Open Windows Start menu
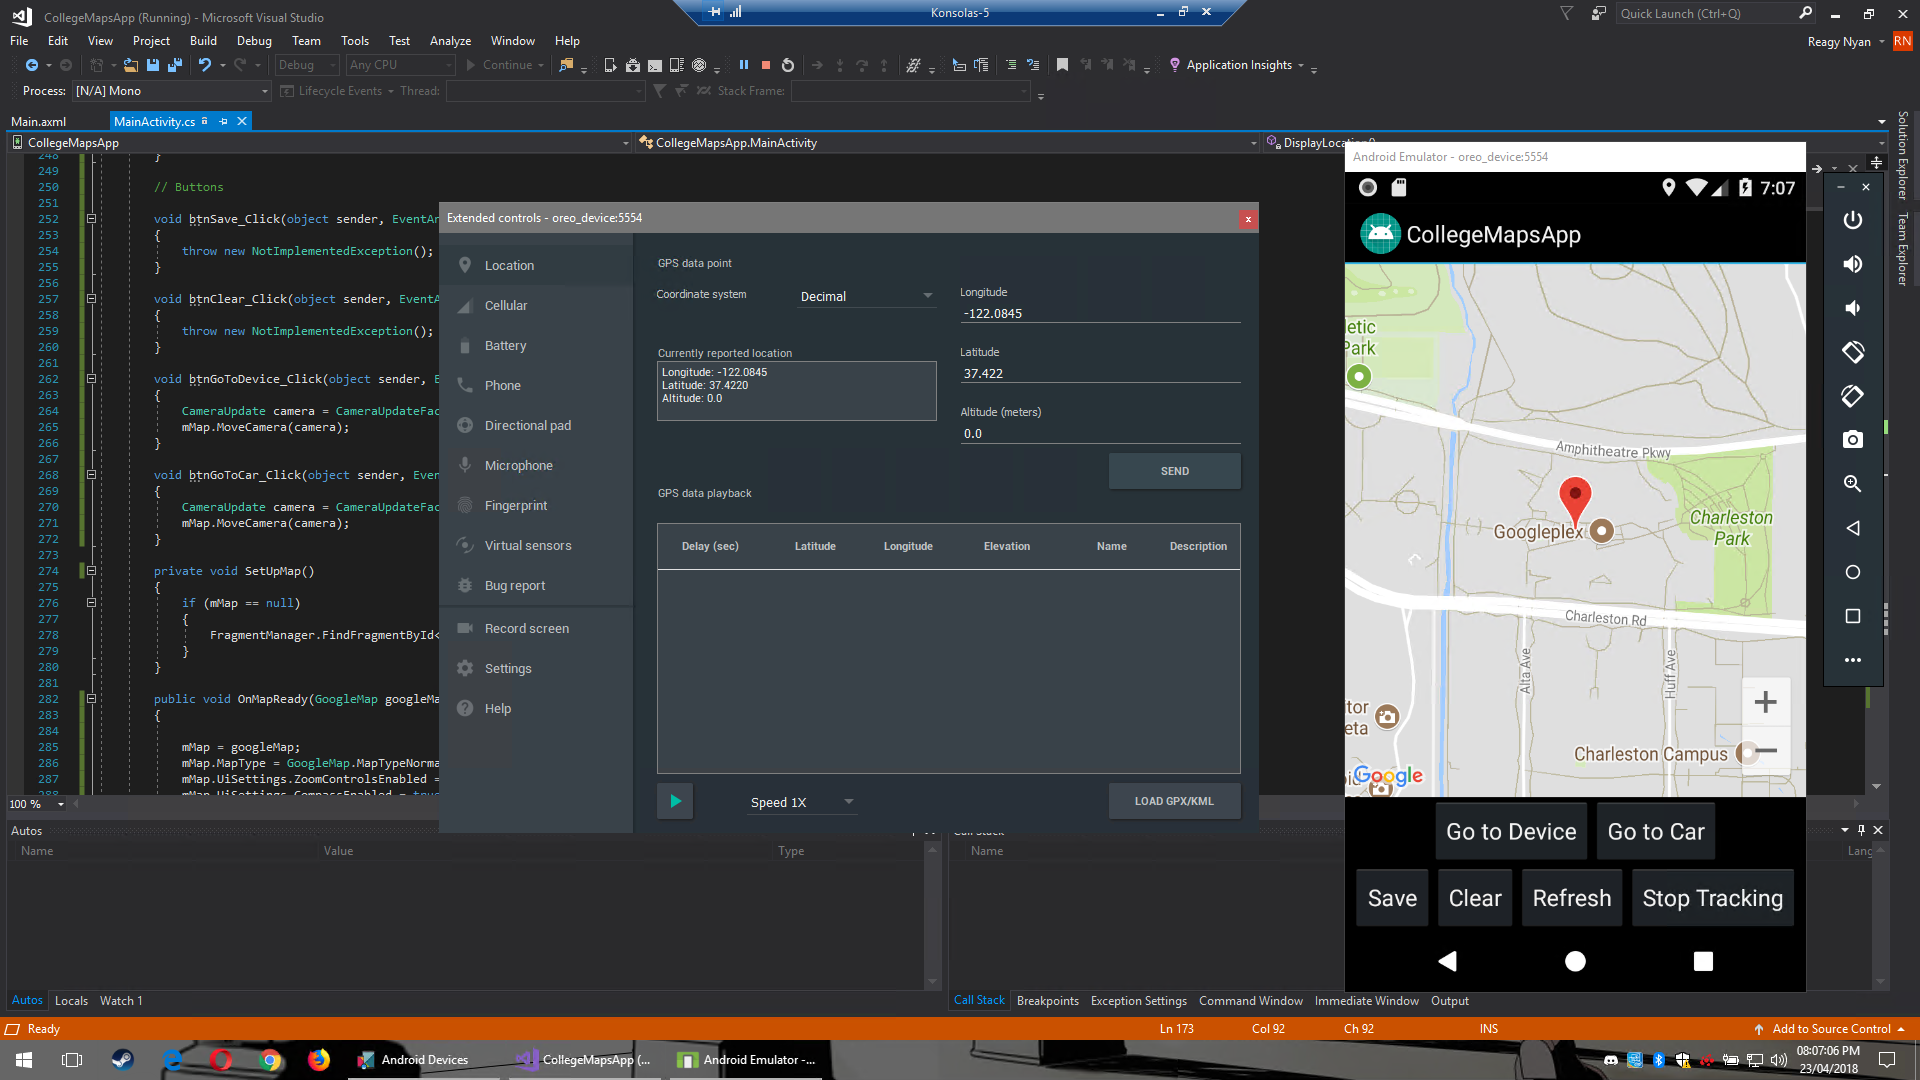 coord(24,1060)
